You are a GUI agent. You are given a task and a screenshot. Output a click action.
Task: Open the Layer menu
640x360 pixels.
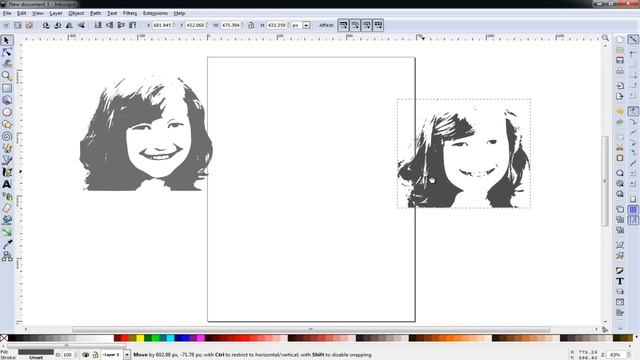(56, 13)
